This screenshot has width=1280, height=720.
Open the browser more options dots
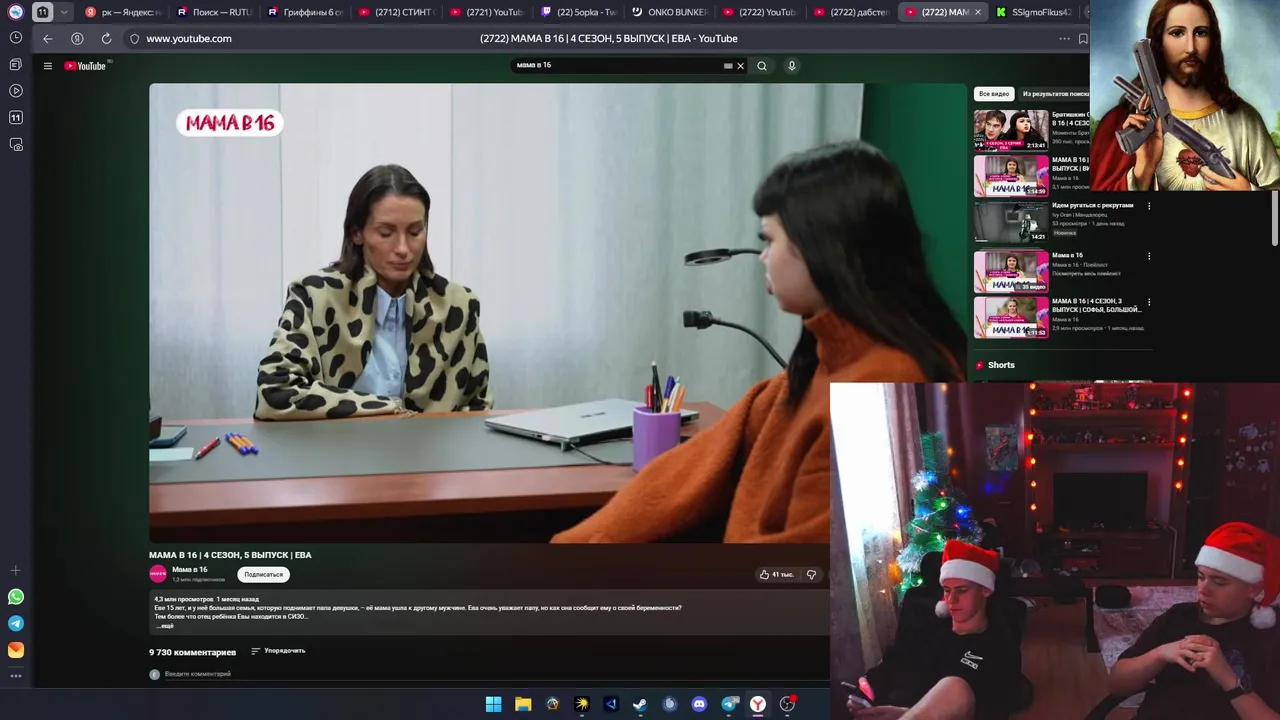click(1064, 39)
